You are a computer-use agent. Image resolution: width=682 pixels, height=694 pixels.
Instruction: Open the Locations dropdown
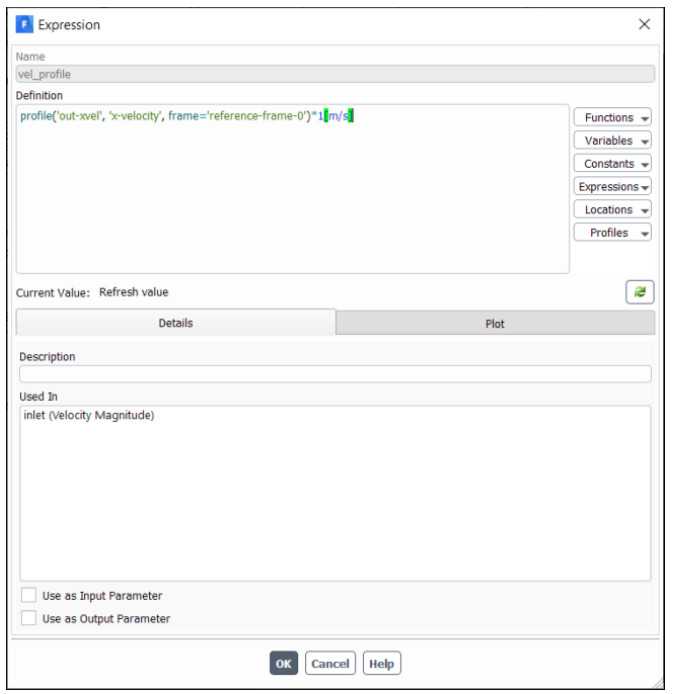613,209
